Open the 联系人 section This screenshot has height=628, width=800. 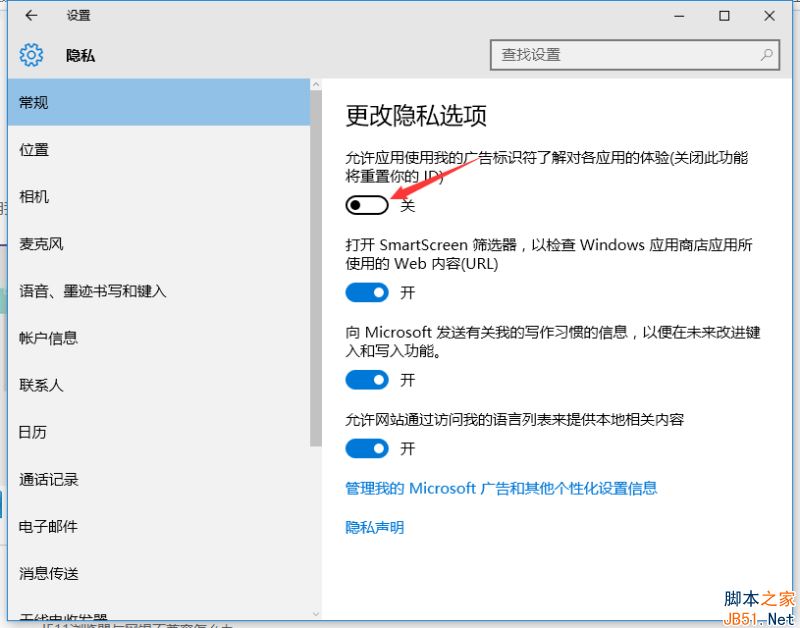[159, 385]
